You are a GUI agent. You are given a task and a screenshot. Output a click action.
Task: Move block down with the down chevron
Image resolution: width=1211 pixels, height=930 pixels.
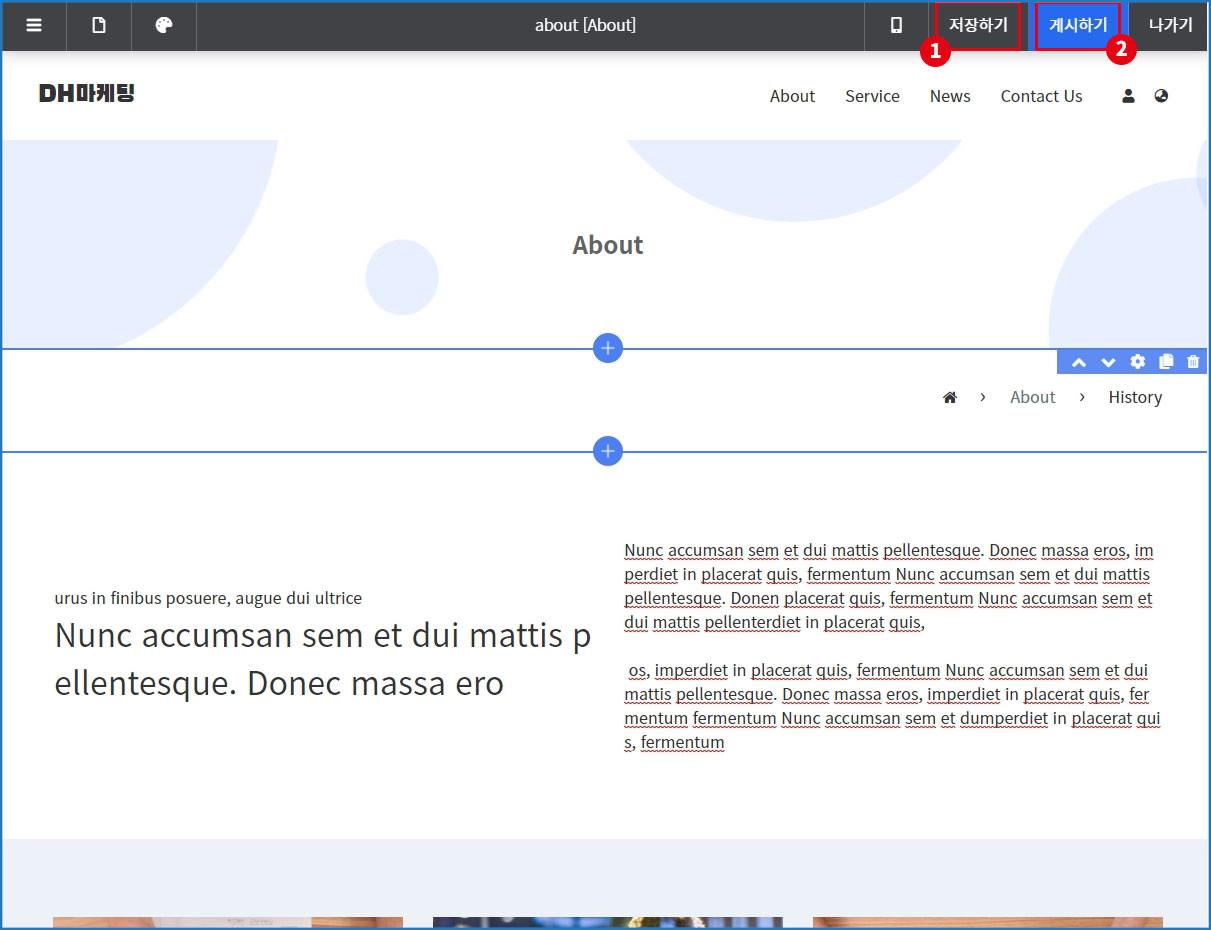(1108, 362)
